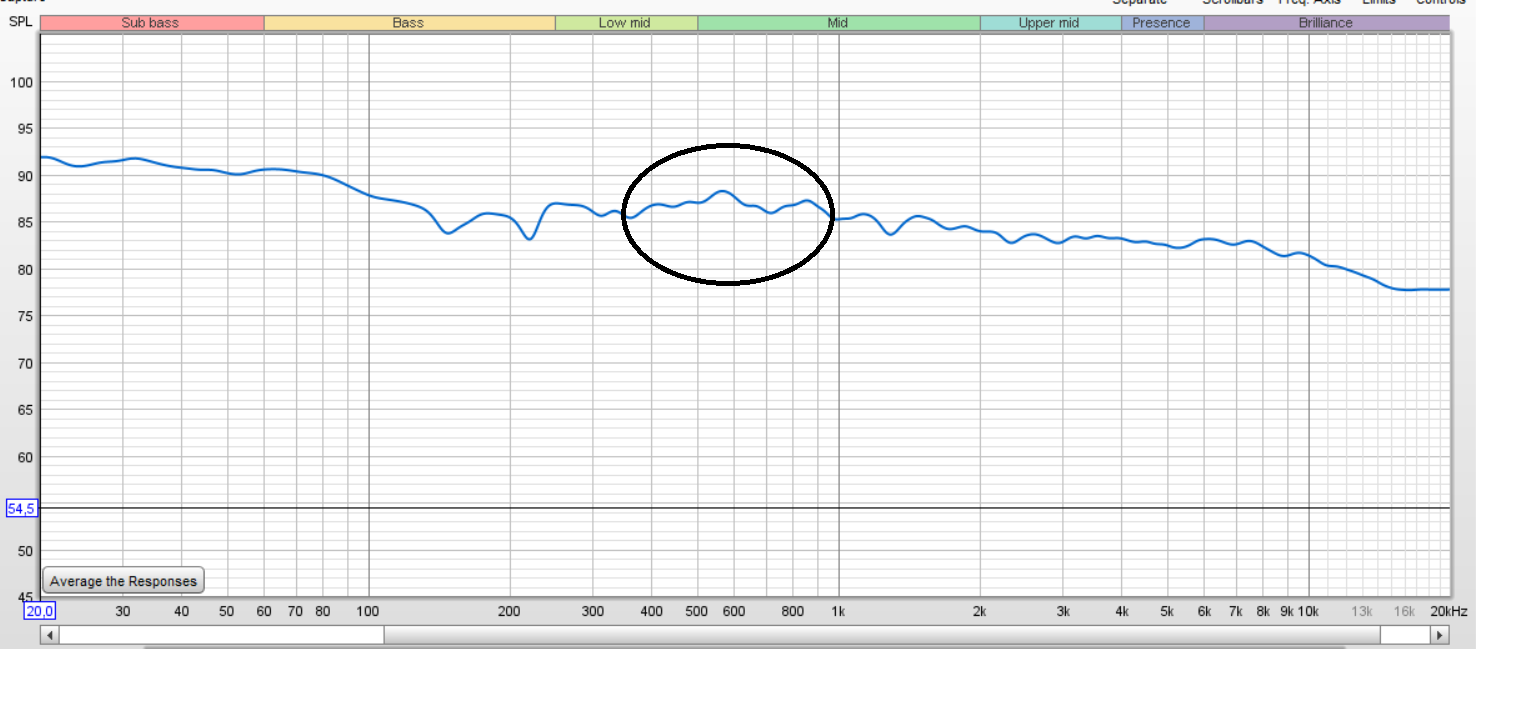The height and width of the screenshot is (724, 1534).
Task: Click the 20kHz frequency axis label
Action: [1447, 611]
